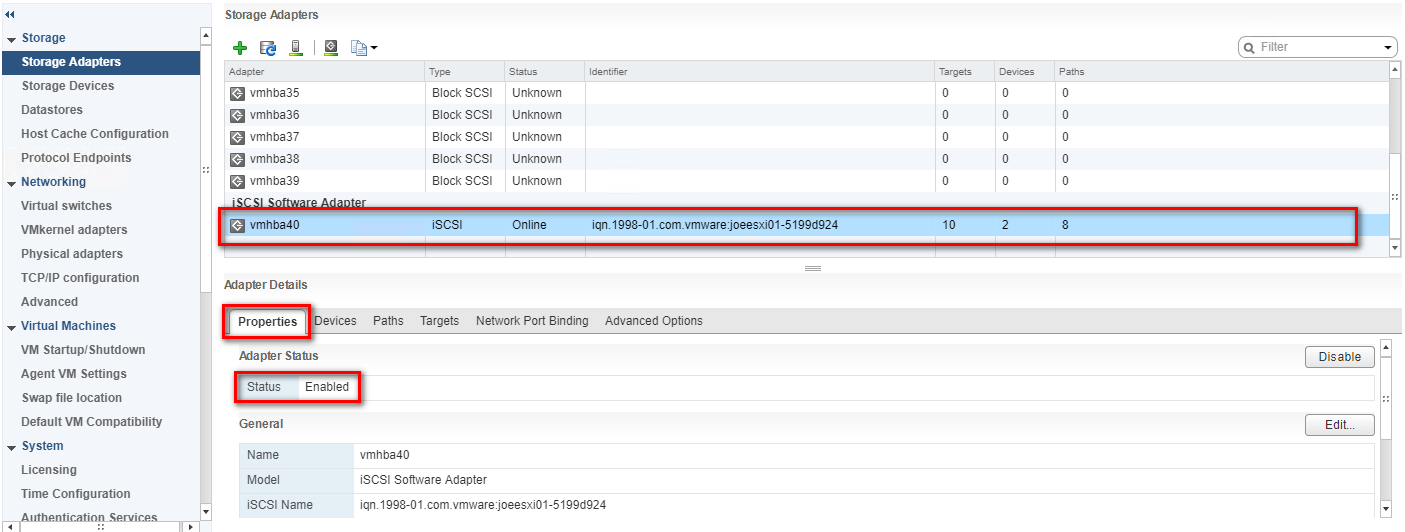Switch to the Devices tab
1405x532 pixels.
tap(335, 321)
